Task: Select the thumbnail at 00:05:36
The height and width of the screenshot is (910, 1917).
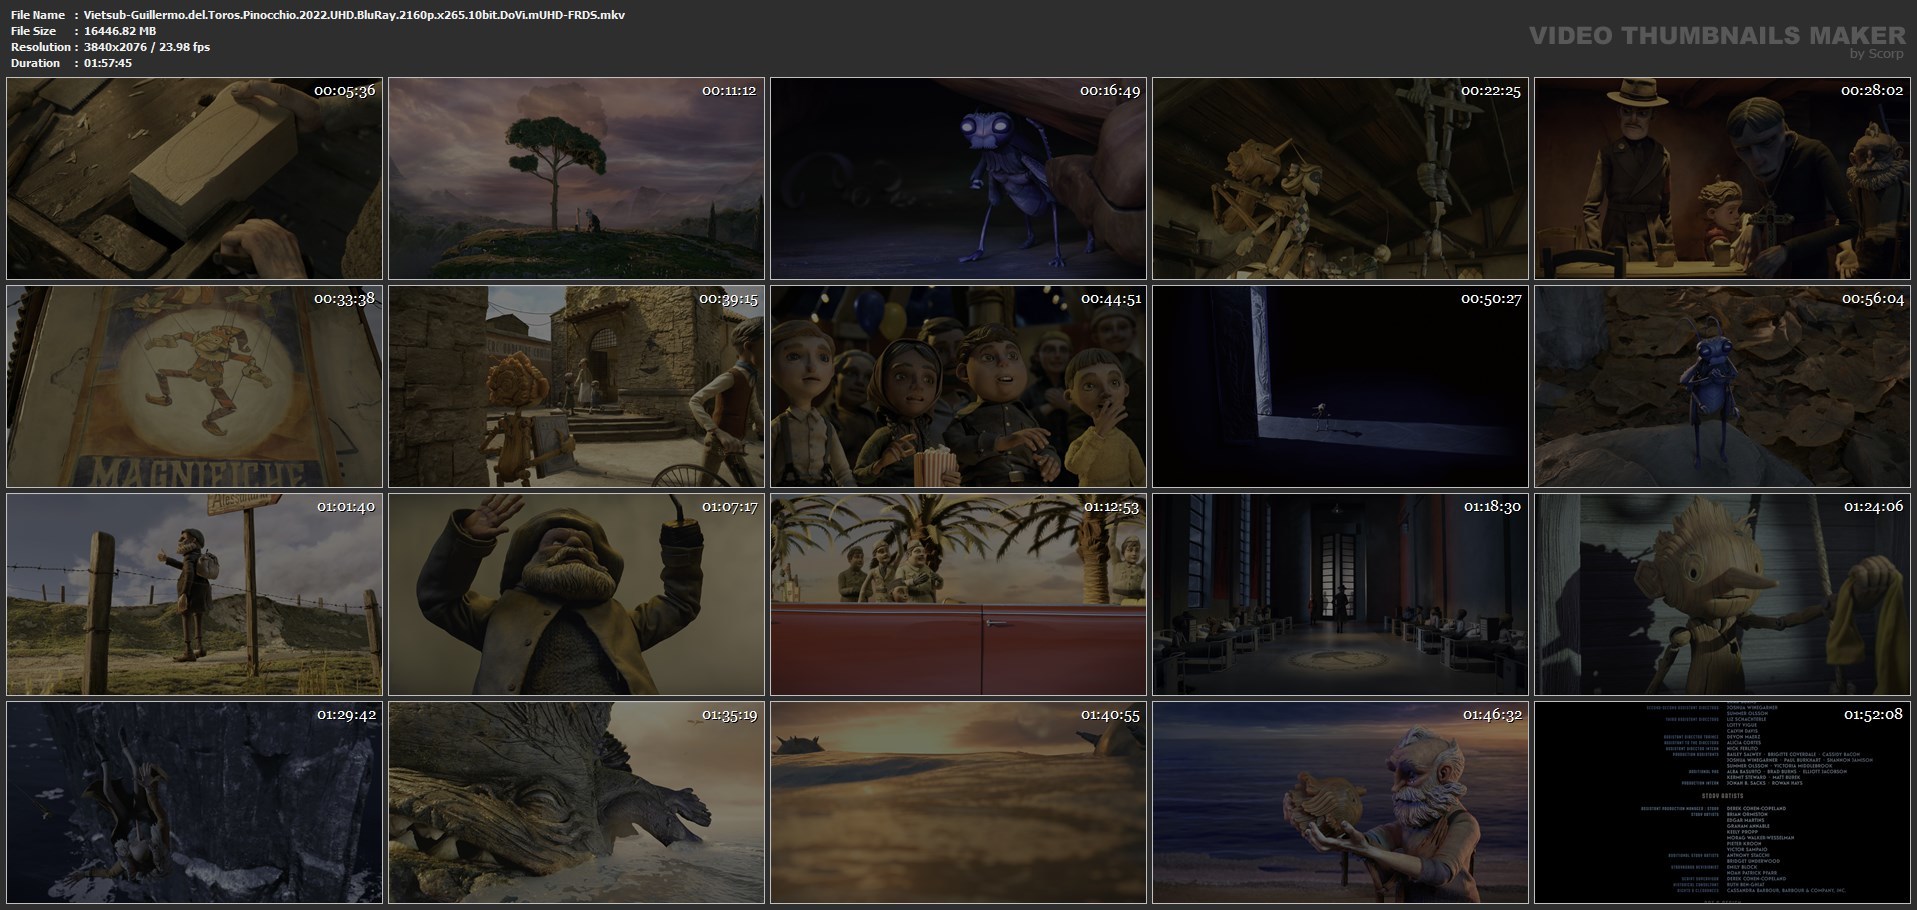Action: [194, 179]
